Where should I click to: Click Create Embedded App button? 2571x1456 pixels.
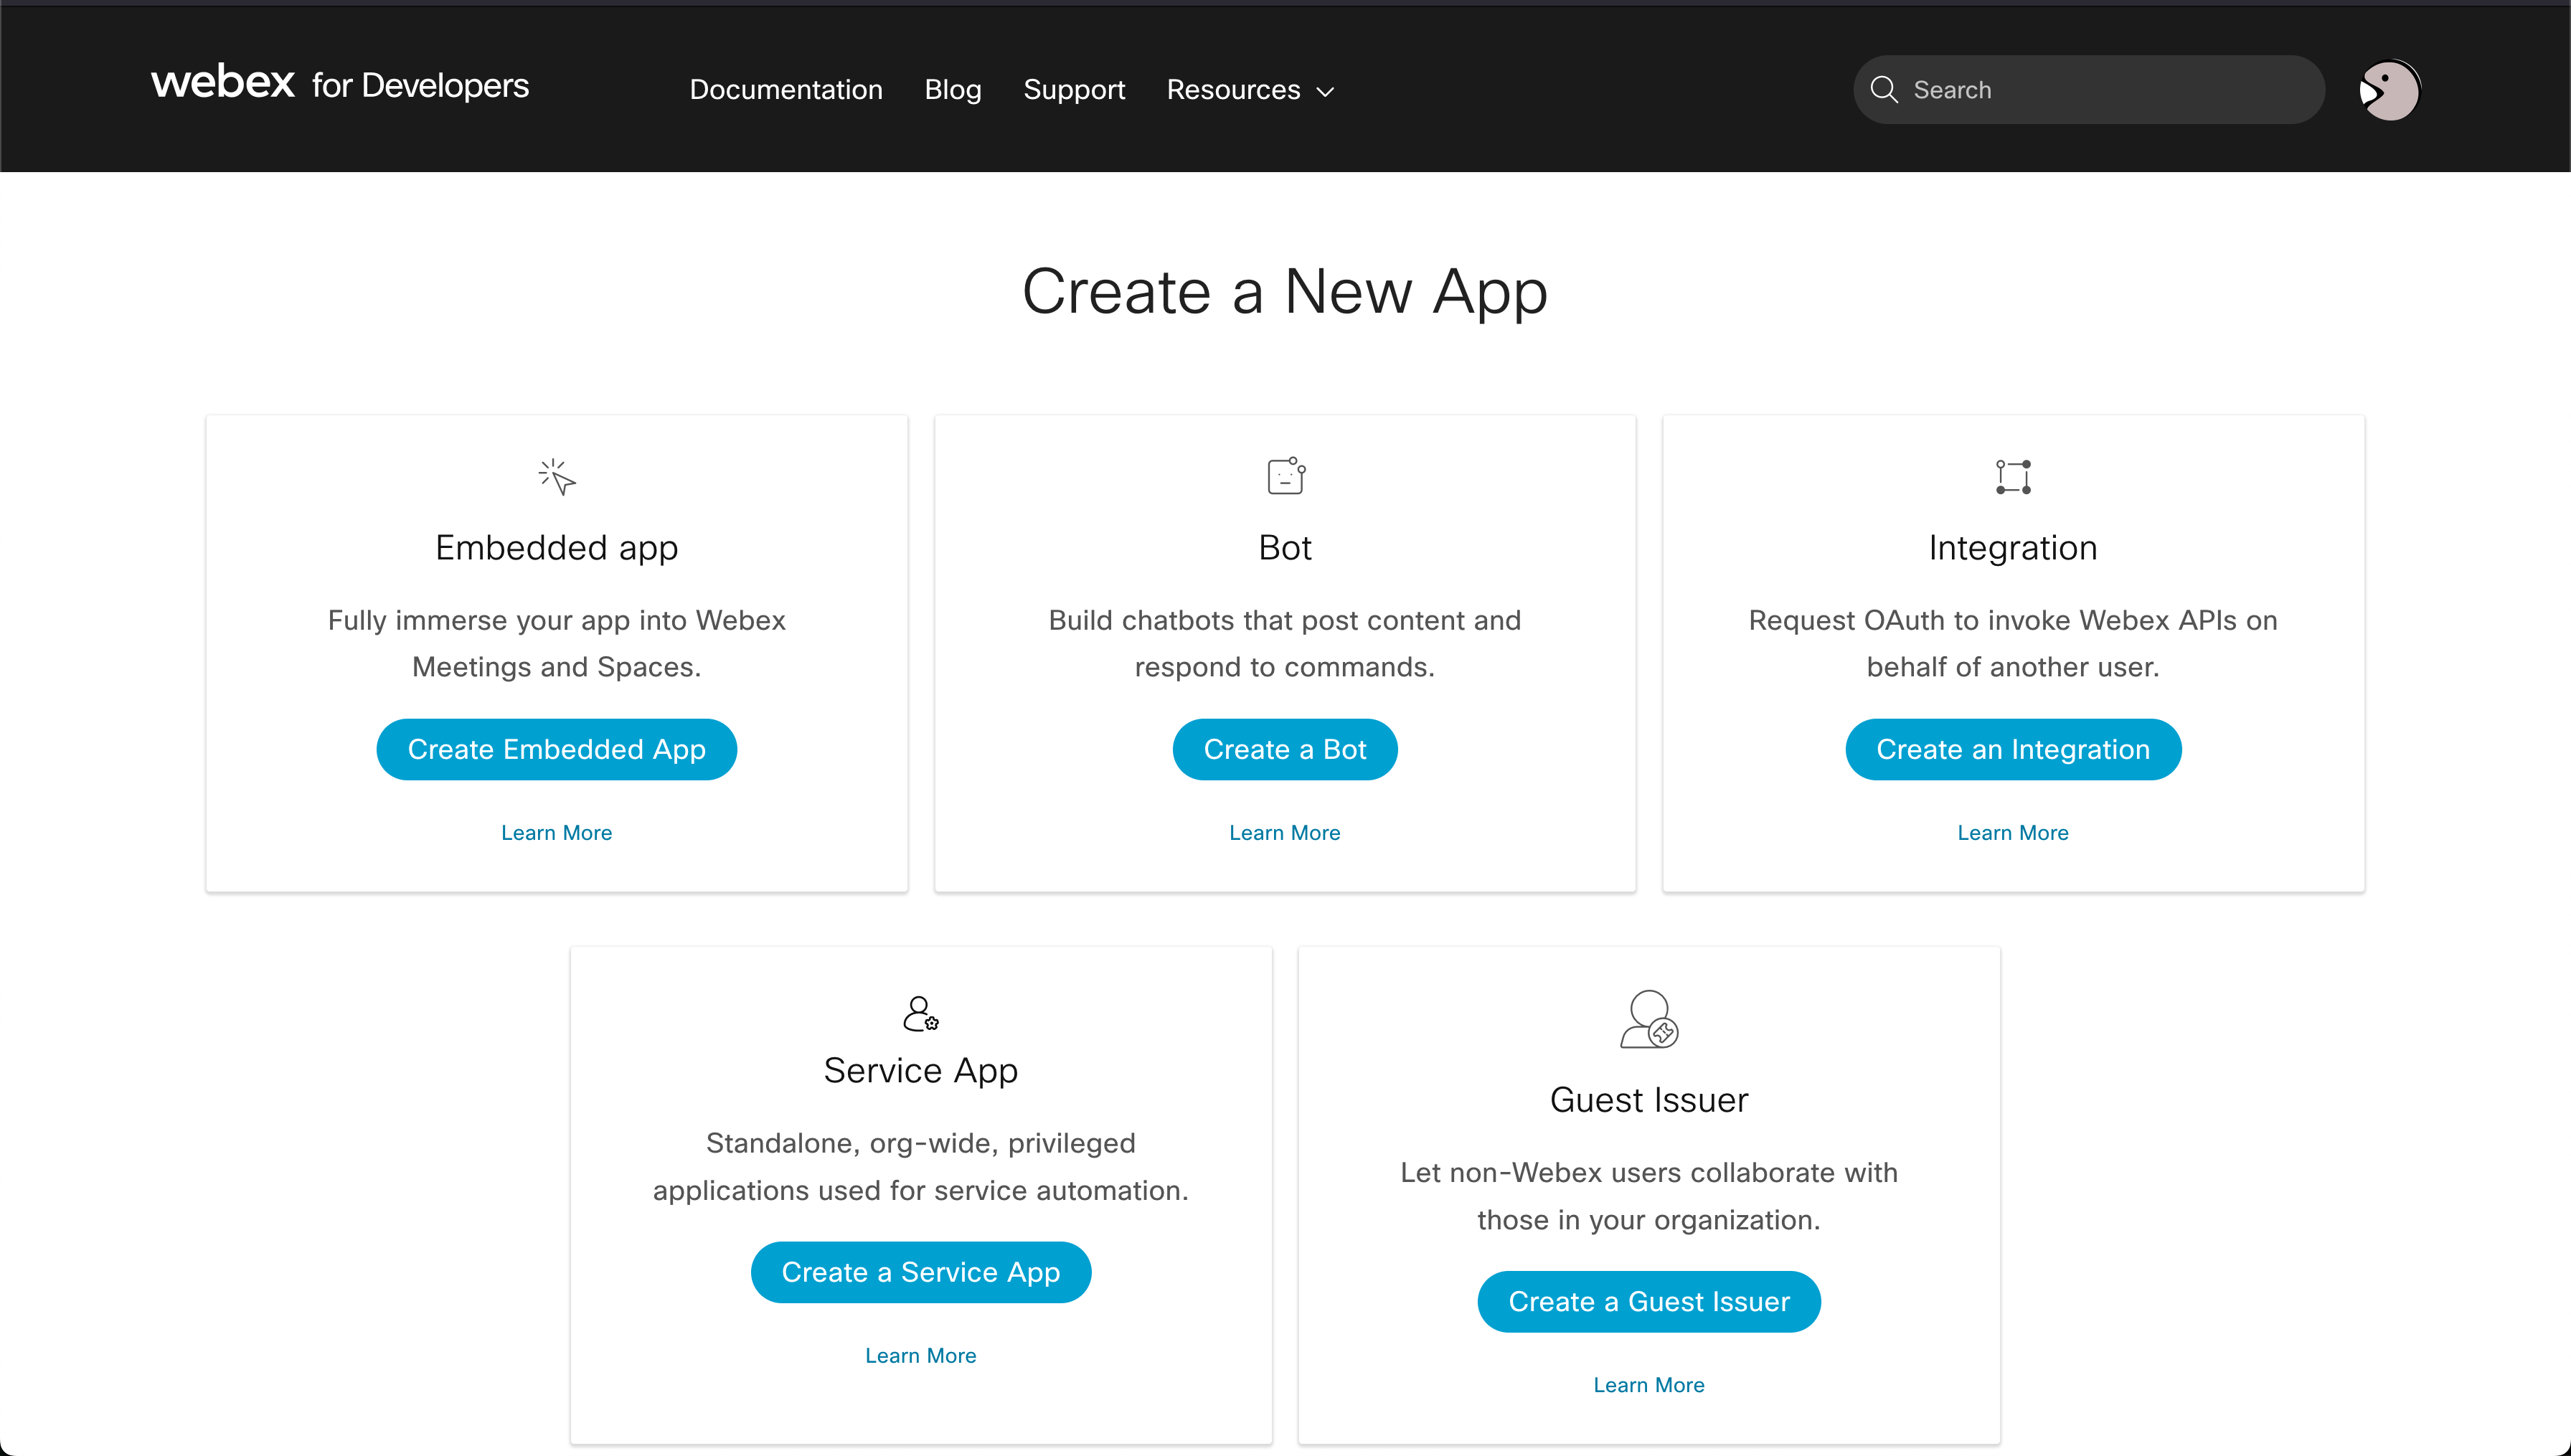(557, 749)
